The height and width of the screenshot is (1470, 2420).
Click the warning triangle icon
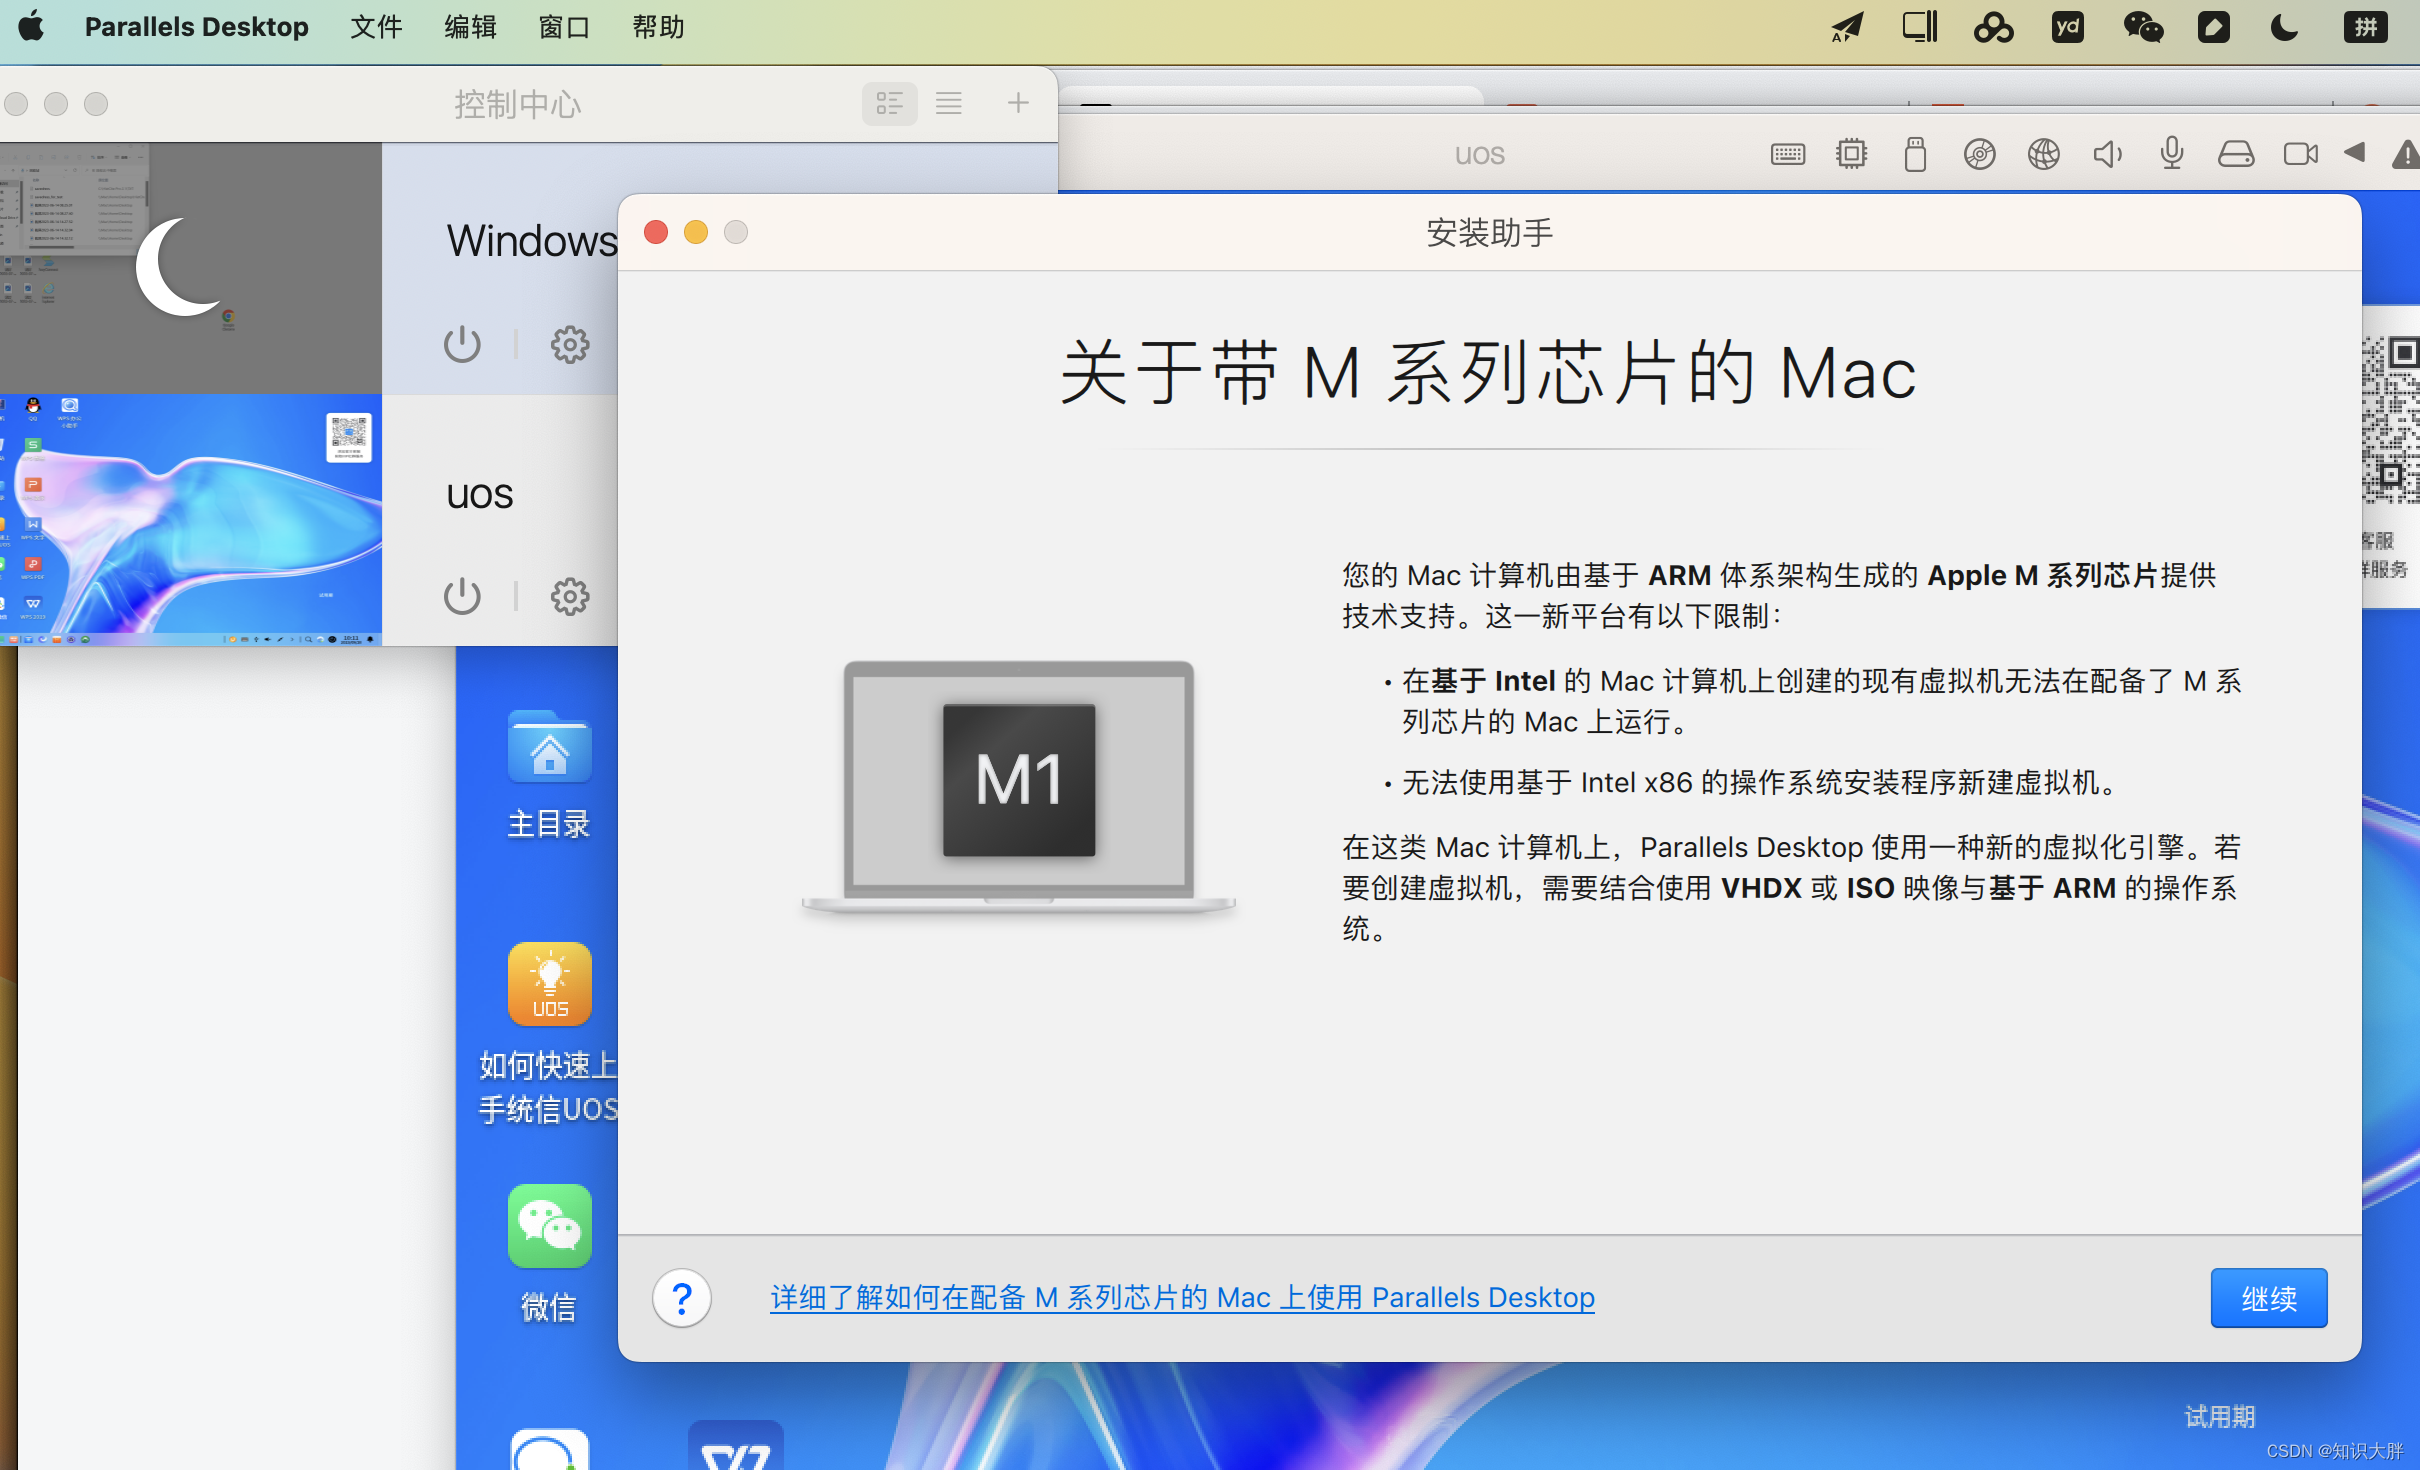tap(2406, 154)
